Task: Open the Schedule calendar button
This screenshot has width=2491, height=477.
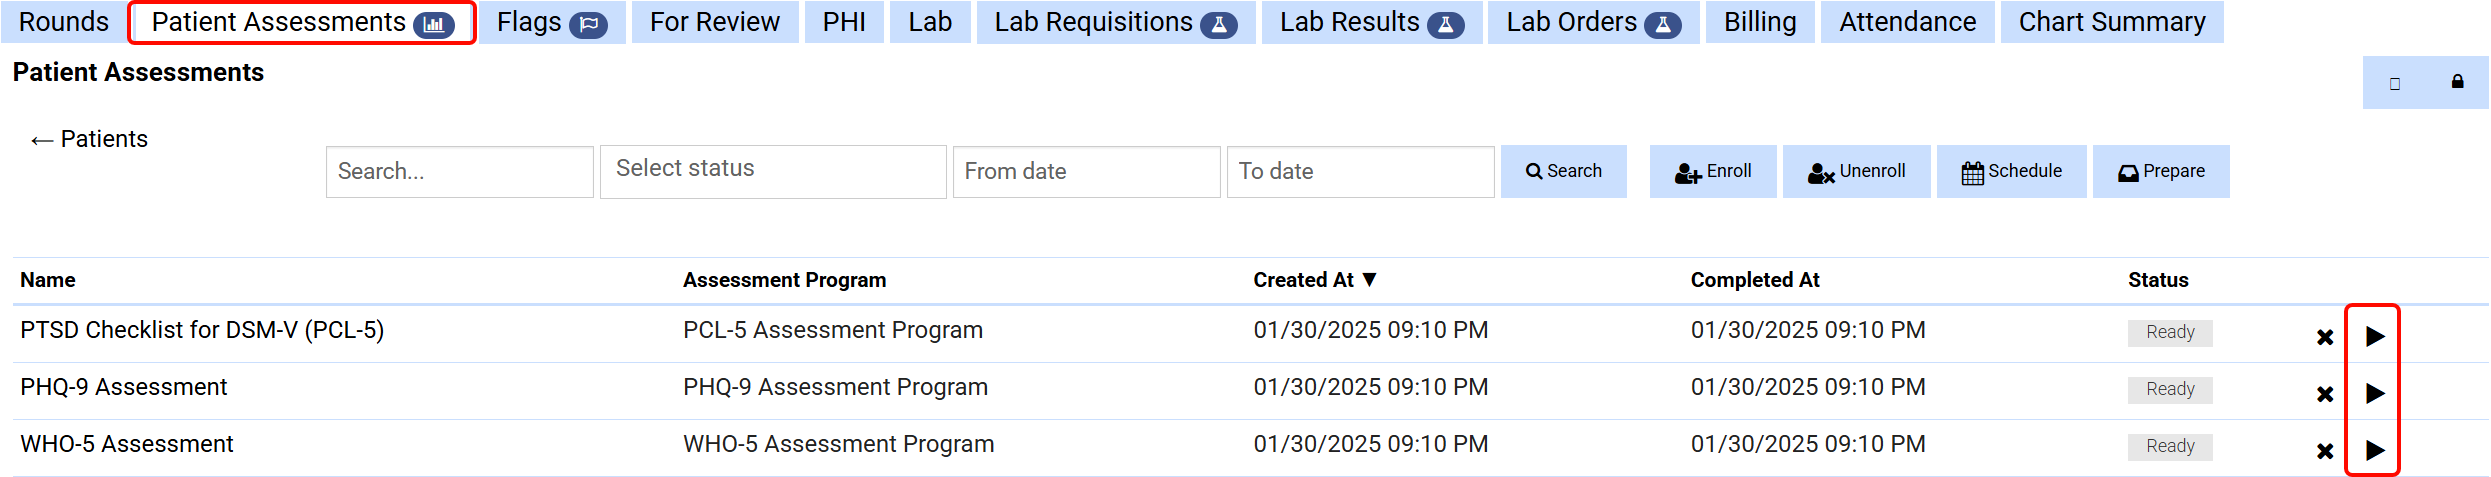Action: pyautogui.click(x=2011, y=171)
